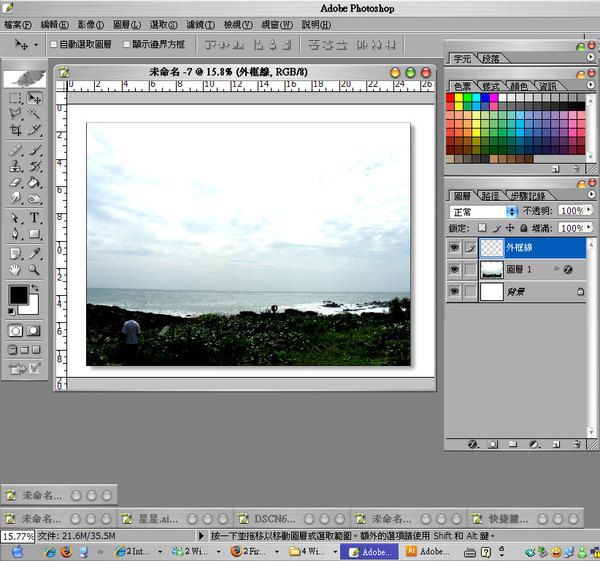The height and width of the screenshot is (561, 600).
Task: Click the zoom percentage field showing 15.77%
Action: [x=17, y=537]
